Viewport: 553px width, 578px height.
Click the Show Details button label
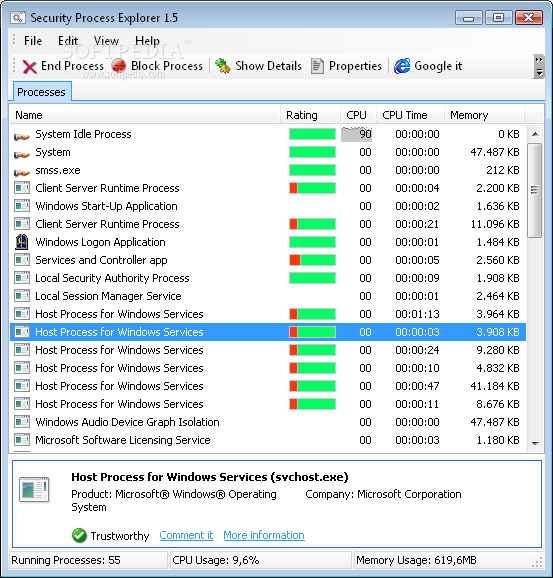click(268, 66)
